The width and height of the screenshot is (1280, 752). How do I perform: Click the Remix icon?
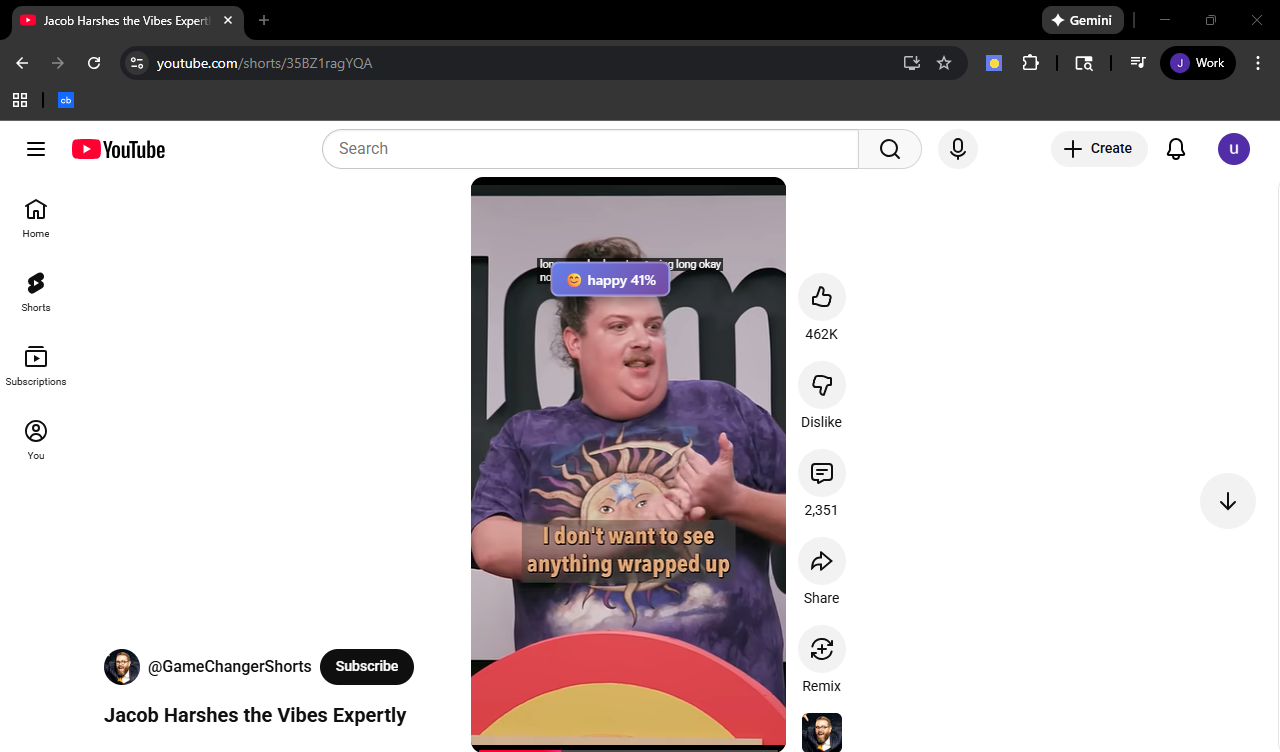point(821,648)
